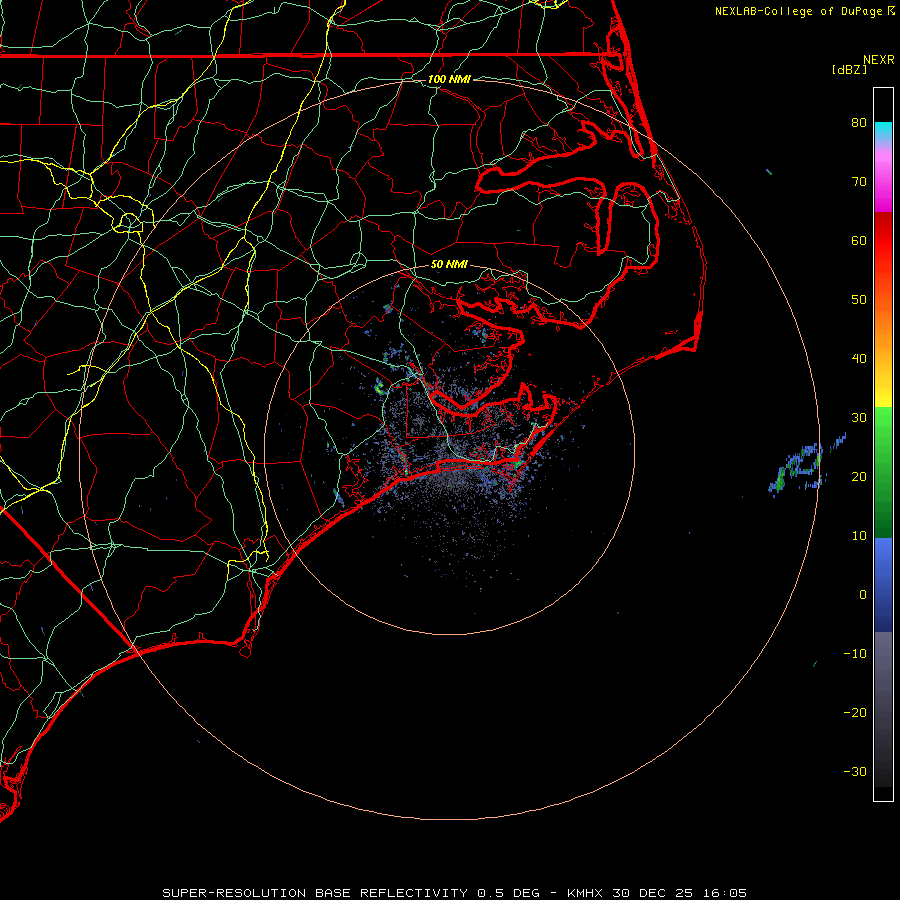This screenshot has height=900, width=900.
Task: Click the 80 value on dBZ scale
Action: 859,122
